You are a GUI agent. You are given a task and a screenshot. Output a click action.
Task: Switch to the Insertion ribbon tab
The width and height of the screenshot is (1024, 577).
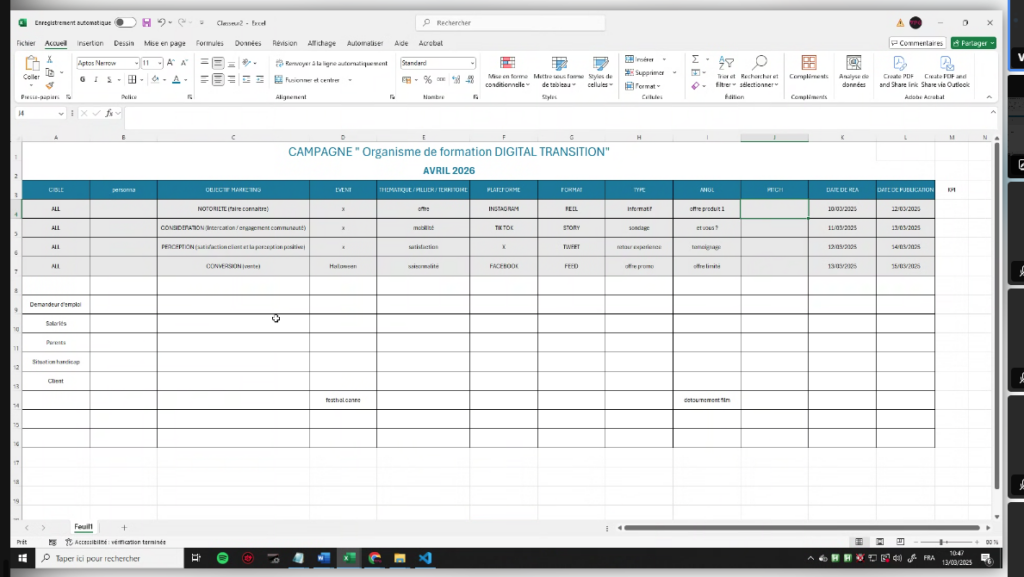tap(90, 43)
